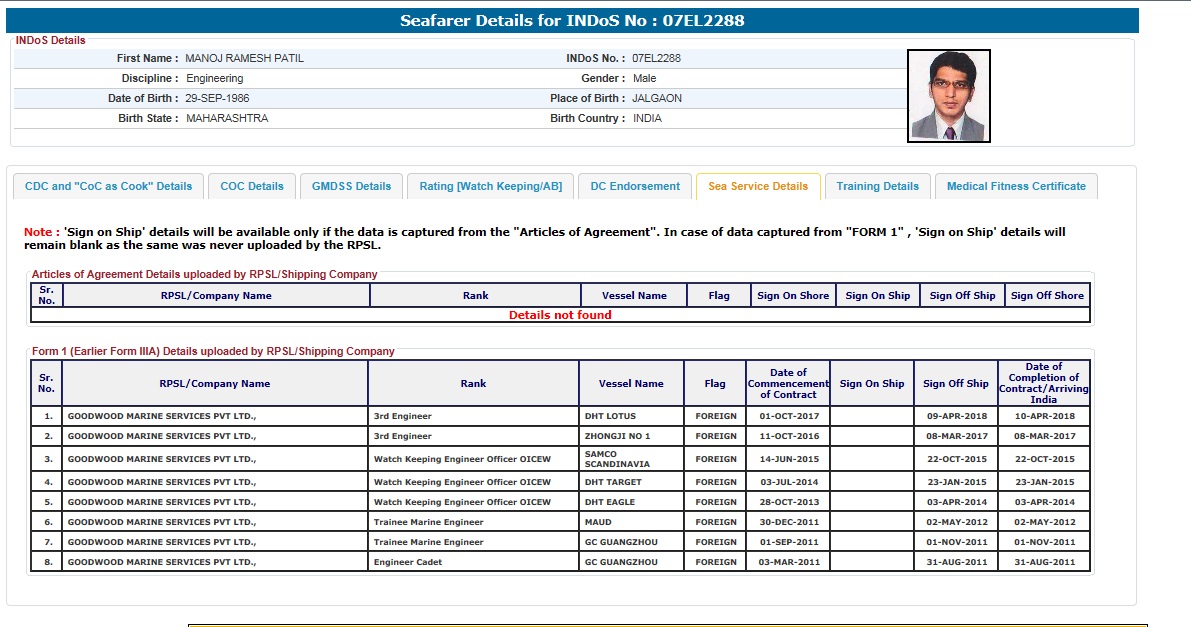This screenshot has width=1191, height=627.
Task: Open the CDC and "CoC as Cook" Details tab
Action: [108, 186]
